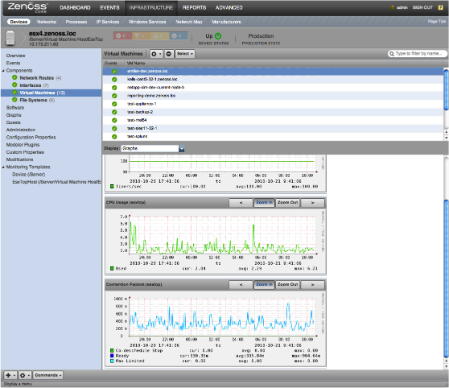Click the help question mark icon
Screen dimensions: 449x388
(440, 7)
